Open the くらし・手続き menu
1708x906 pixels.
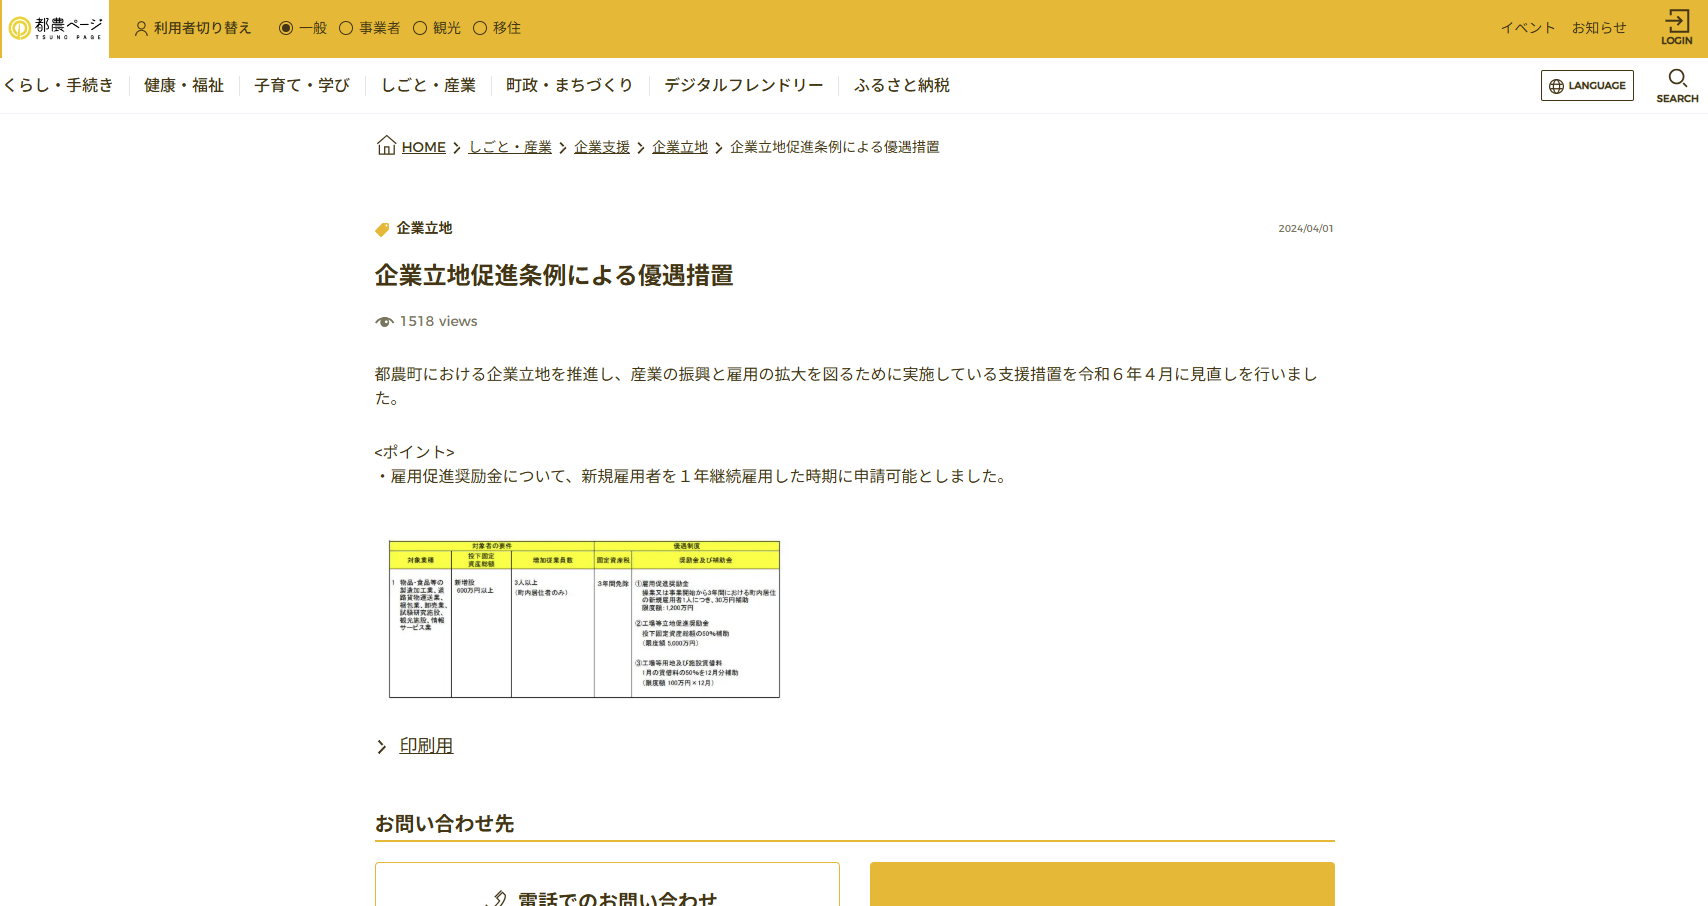pos(59,86)
